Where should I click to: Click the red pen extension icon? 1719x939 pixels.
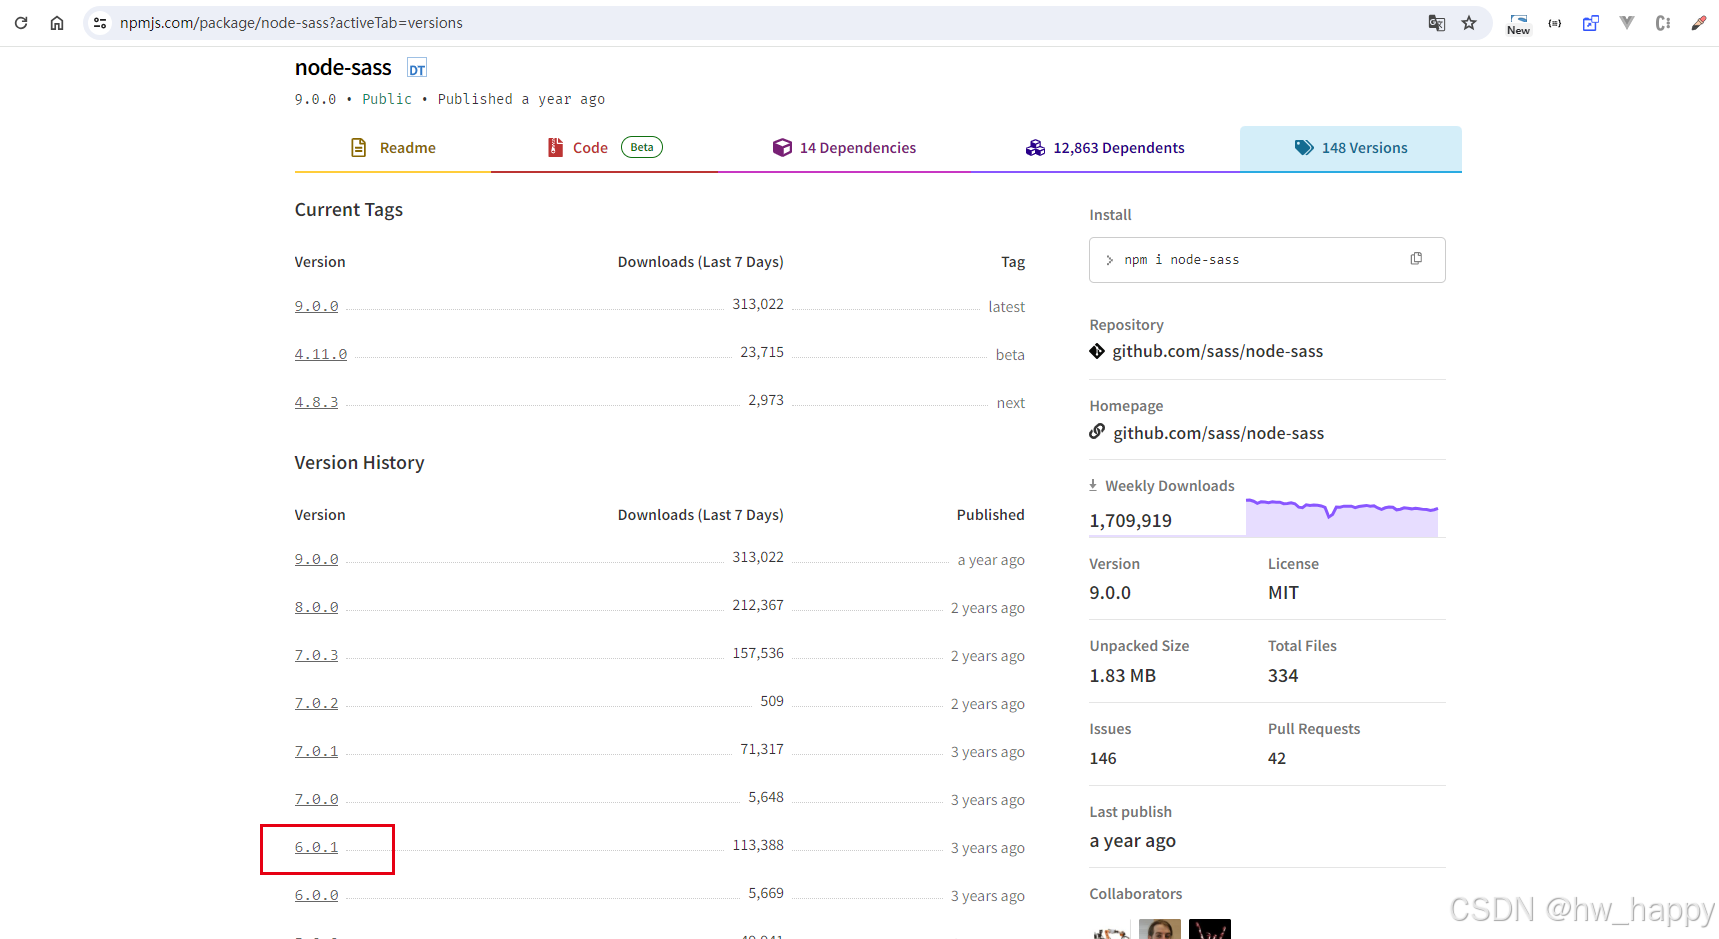[1699, 23]
